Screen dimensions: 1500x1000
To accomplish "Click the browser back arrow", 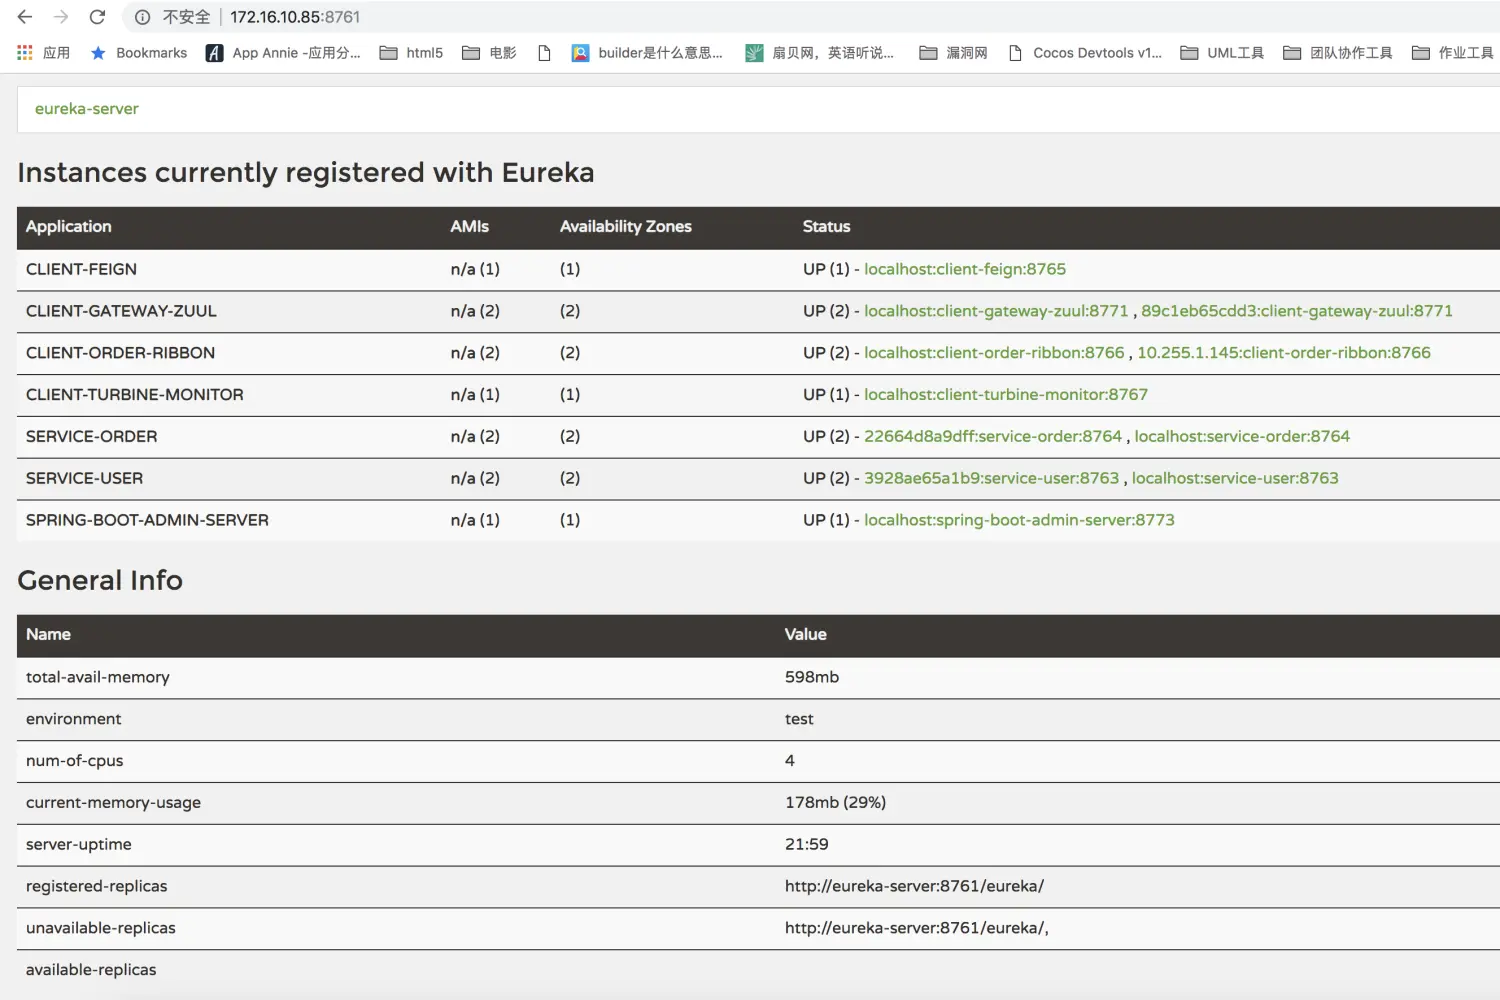I will coord(25,17).
